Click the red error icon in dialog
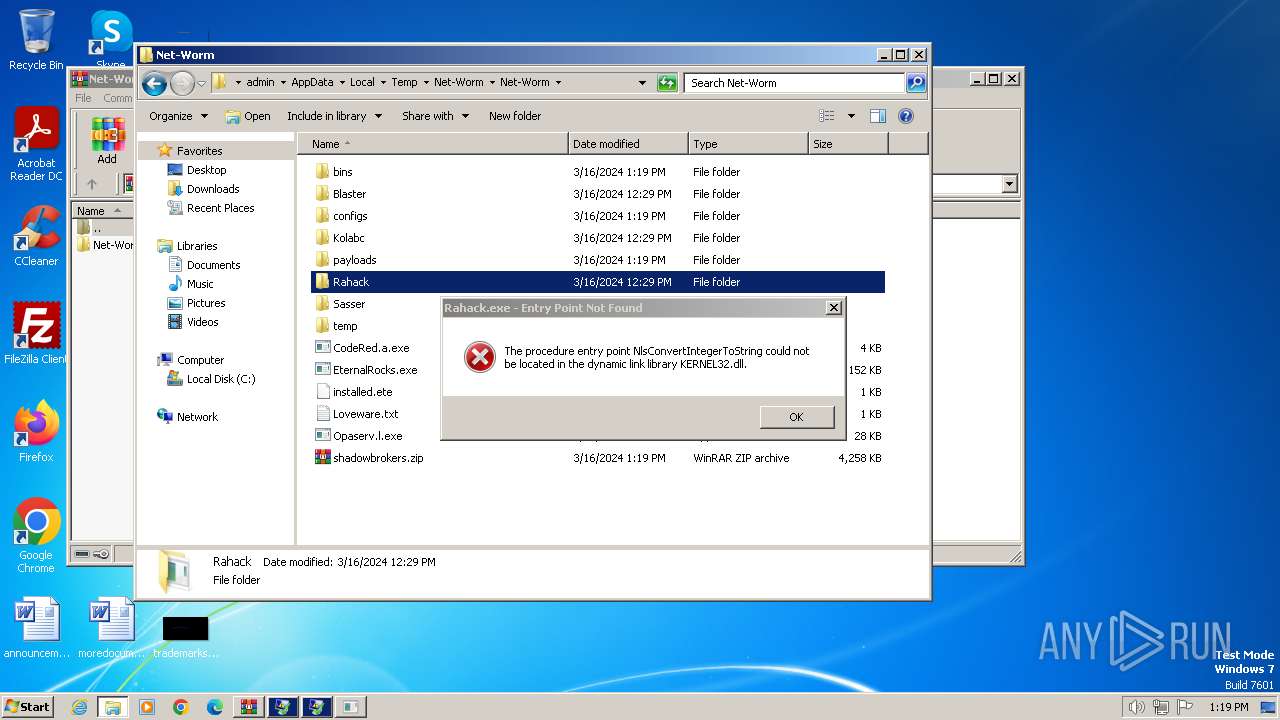 click(x=480, y=357)
